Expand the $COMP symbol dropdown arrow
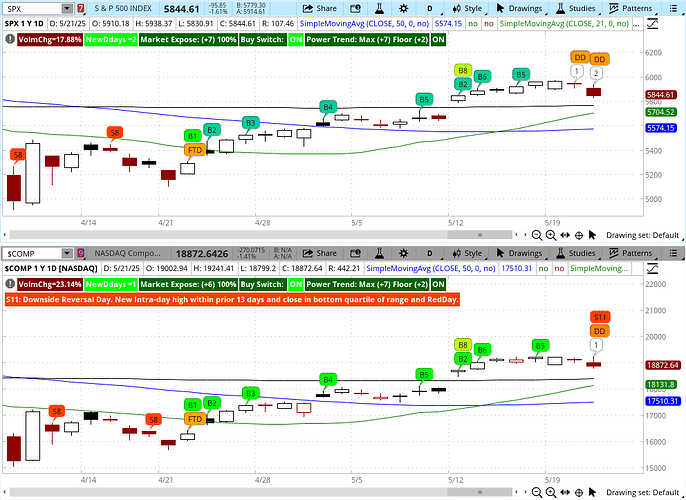This screenshot has width=686, height=500. pyautogui.click(x=67, y=253)
